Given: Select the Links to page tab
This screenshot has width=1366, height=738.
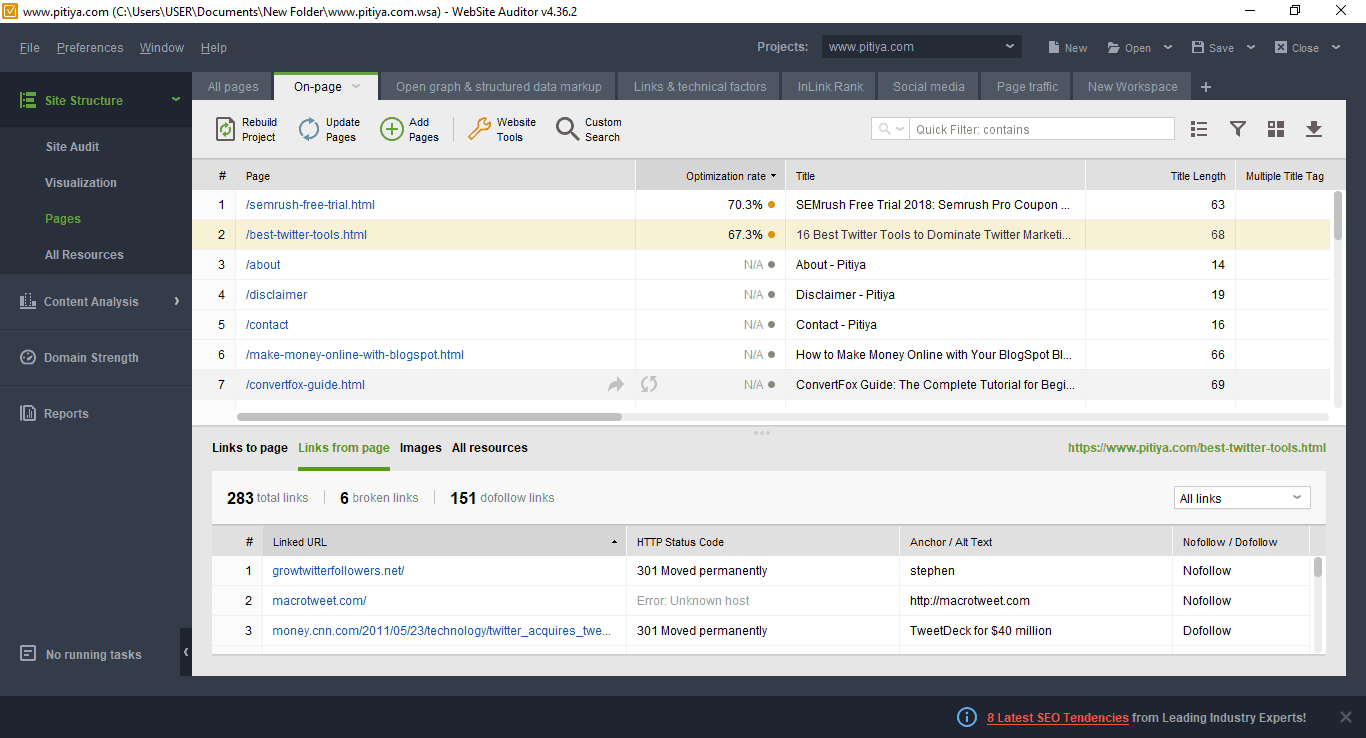Looking at the screenshot, I should pyautogui.click(x=250, y=448).
